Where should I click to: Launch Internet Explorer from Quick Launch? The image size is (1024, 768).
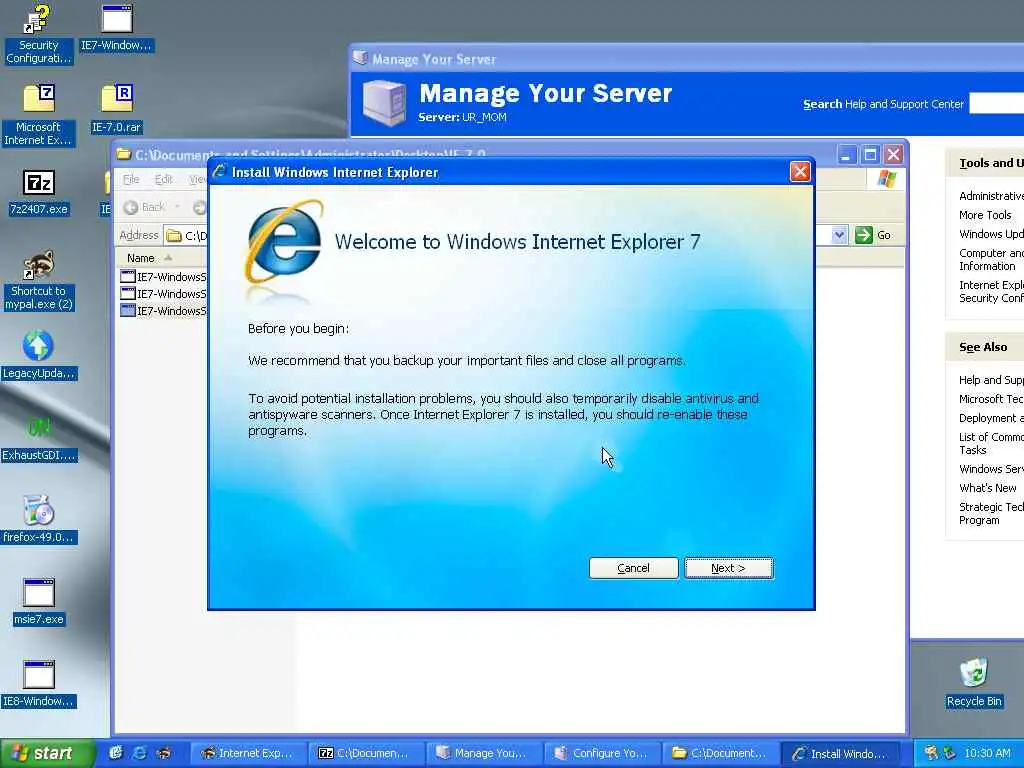click(x=140, y=753)
